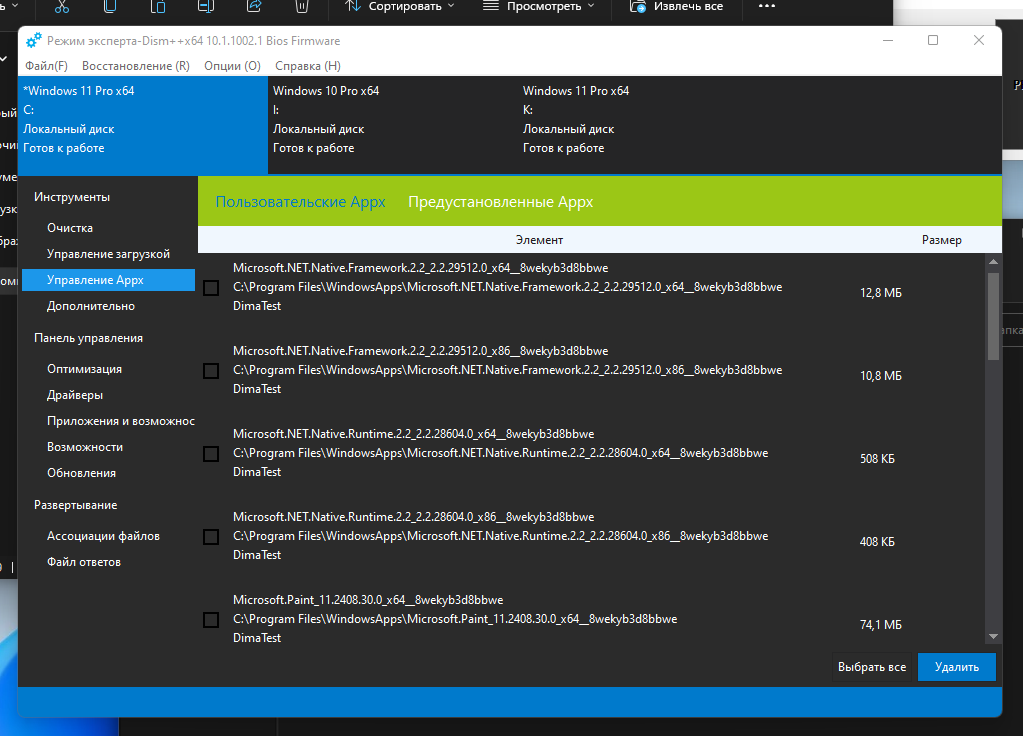
Task: Open the View dropdown in Explorer toolbar
Action: tap(539, 7)
